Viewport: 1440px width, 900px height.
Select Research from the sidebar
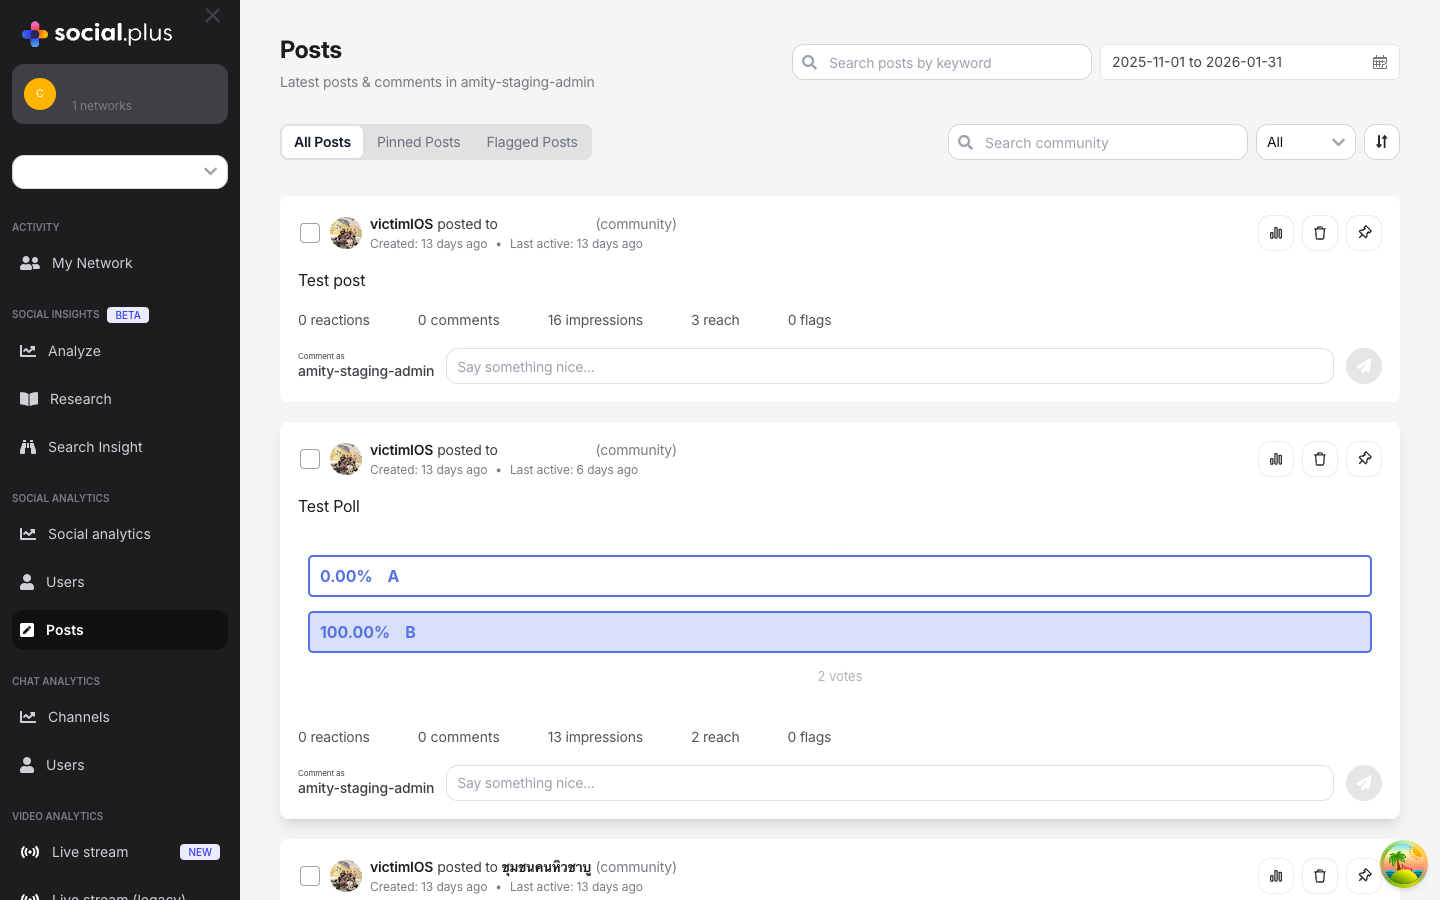pyautogui.click(x=80, y=399)
